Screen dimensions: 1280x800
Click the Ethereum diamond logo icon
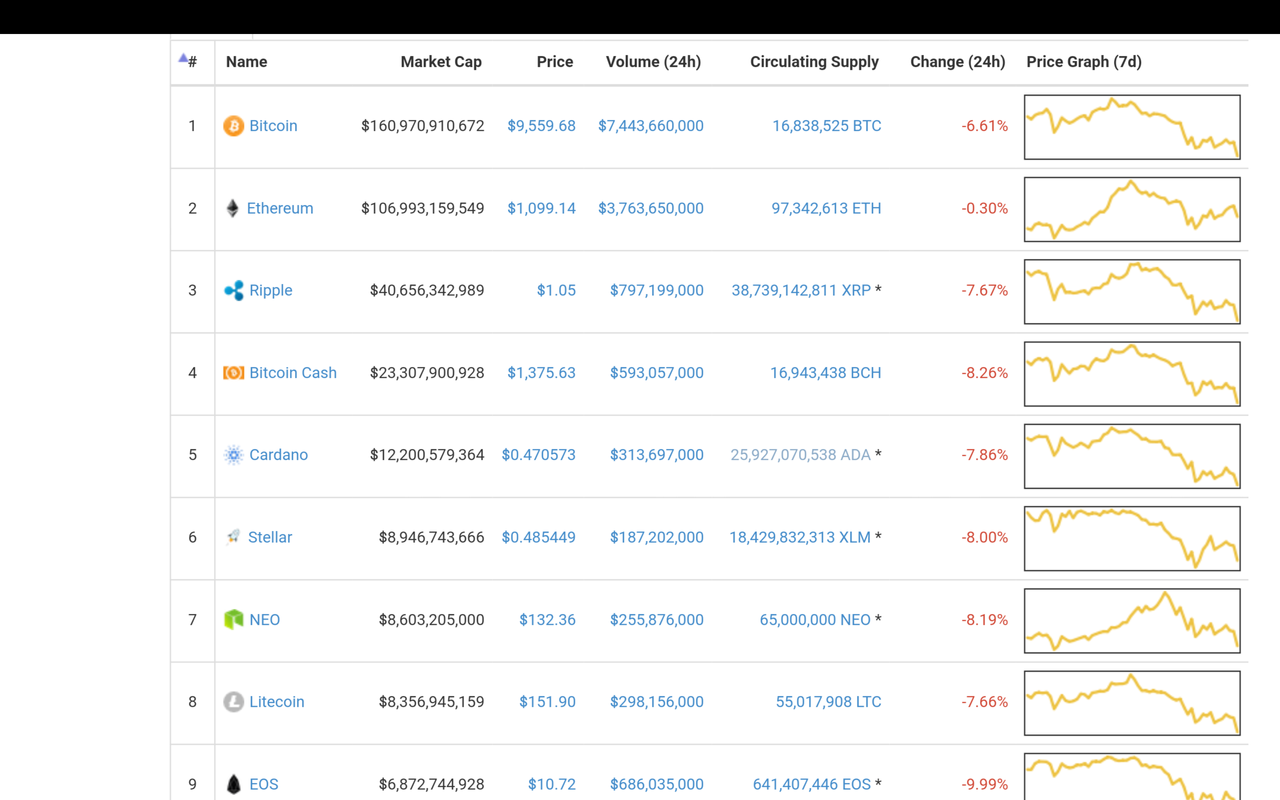[232, 208]
